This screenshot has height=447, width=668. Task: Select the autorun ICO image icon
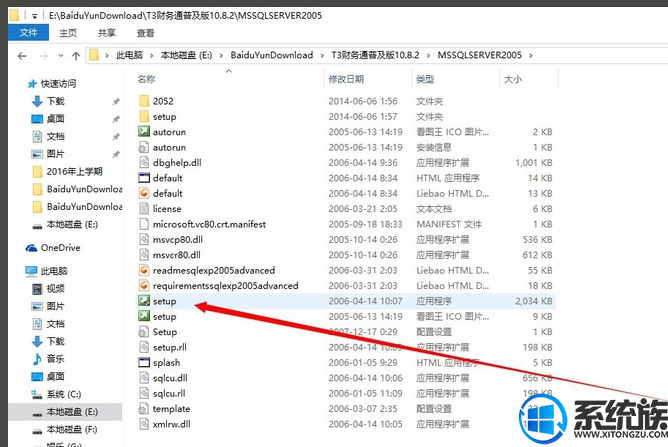pos(144,132)
